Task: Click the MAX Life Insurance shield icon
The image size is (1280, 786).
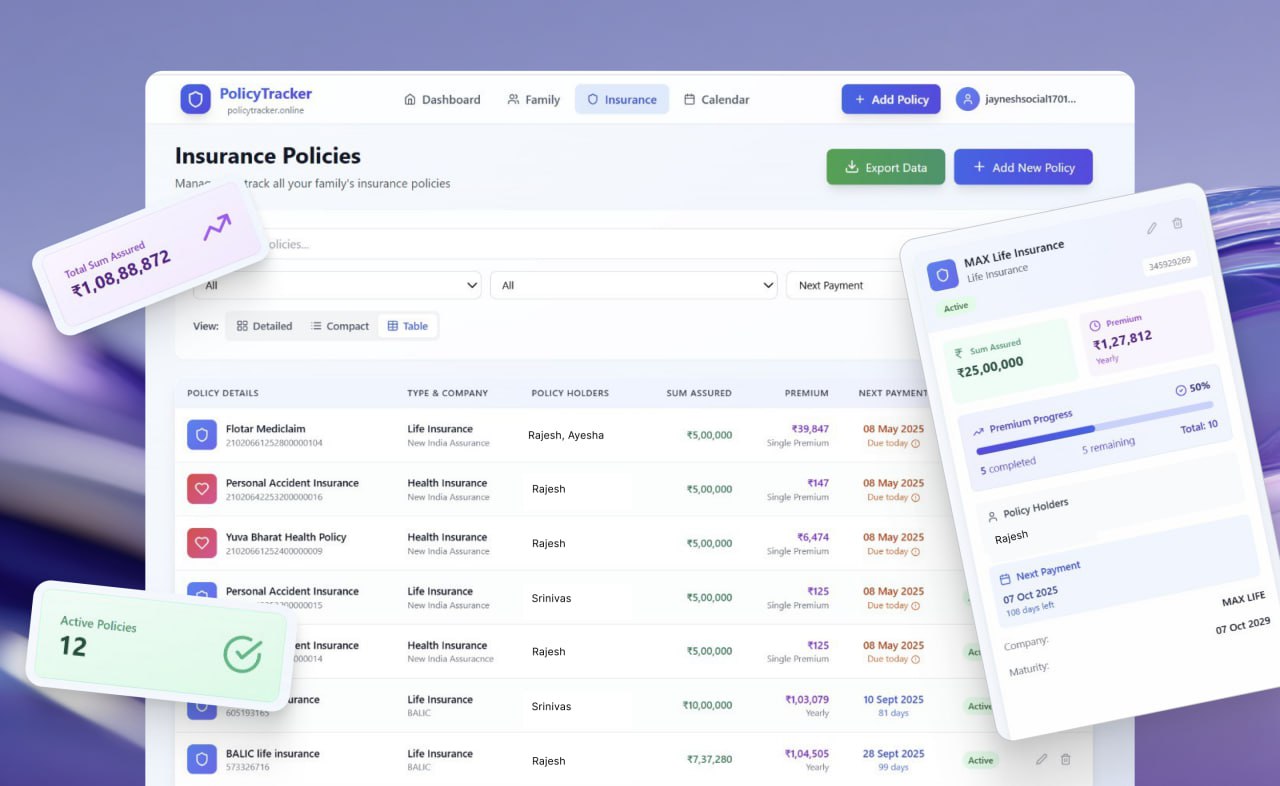Action: (942, 275)
